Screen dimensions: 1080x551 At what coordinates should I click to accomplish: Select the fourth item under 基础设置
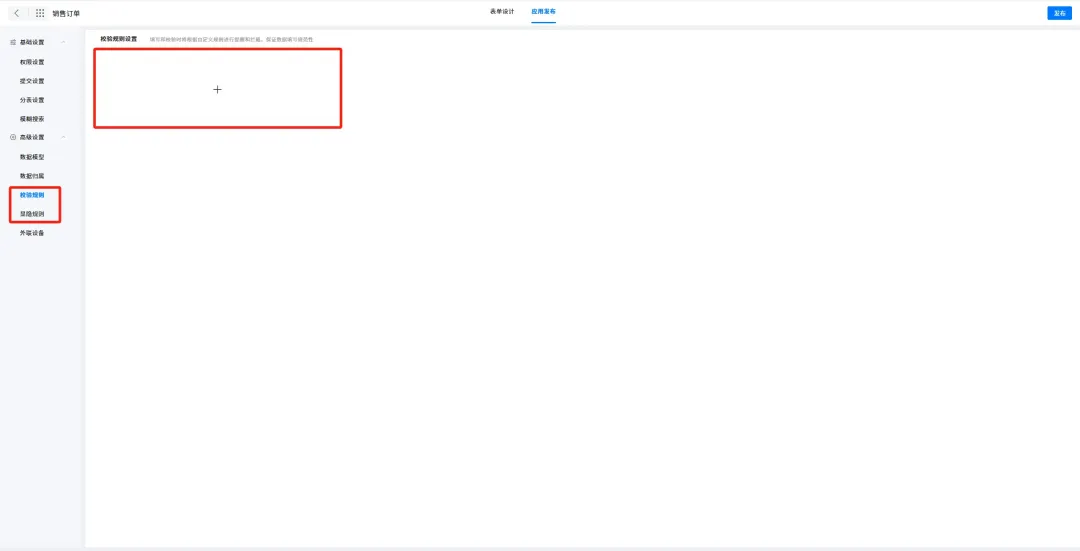(x=32, y=118)
